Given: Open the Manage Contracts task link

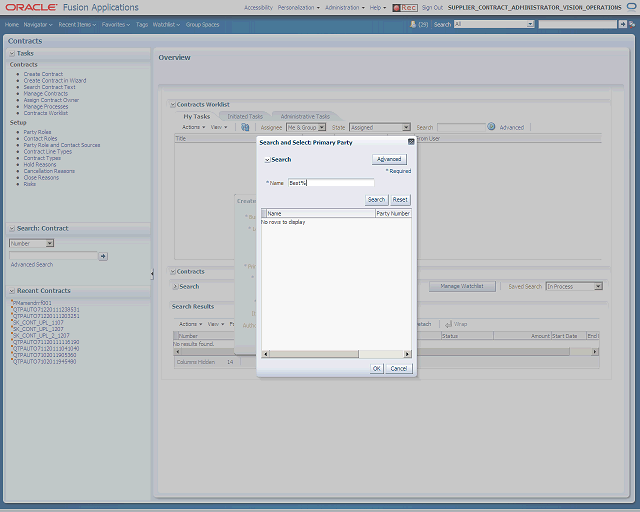Looking at the screenshot, I should [46, 94].
